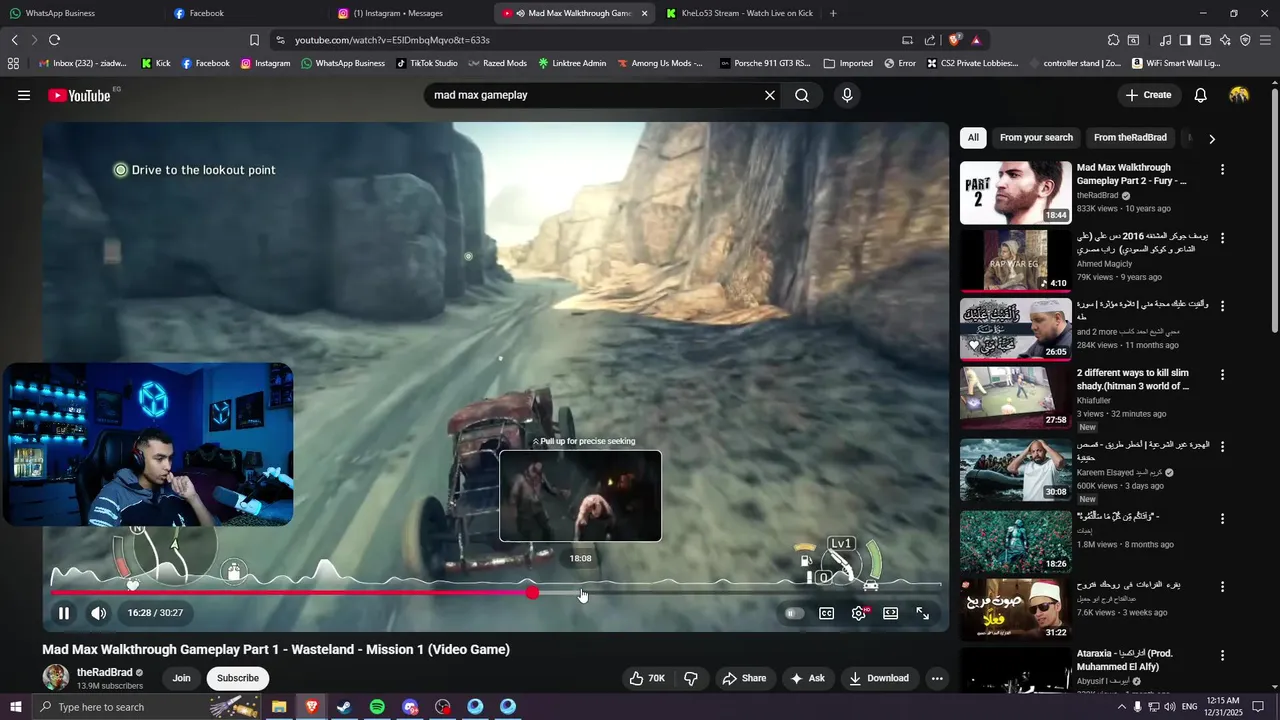
Task: Bookmark this page icon in address bar
Action: tap(254, 40)
